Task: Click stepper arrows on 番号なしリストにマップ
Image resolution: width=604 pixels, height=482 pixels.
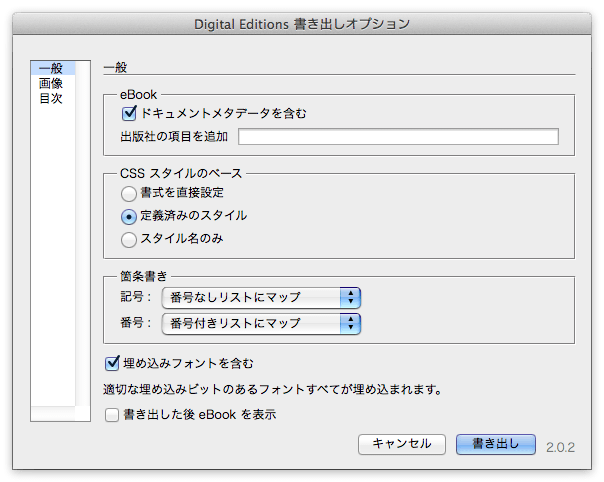Action: click(351, 297)
